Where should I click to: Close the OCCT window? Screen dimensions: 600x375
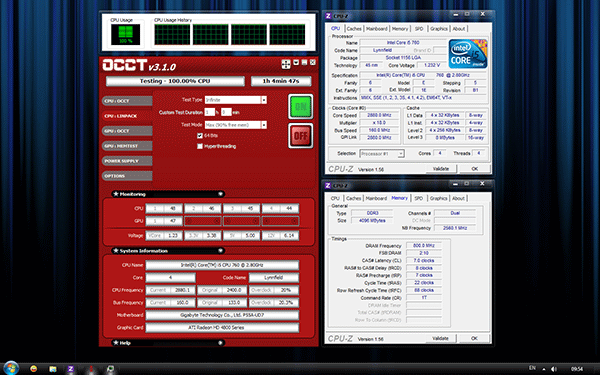pos(313,62)
